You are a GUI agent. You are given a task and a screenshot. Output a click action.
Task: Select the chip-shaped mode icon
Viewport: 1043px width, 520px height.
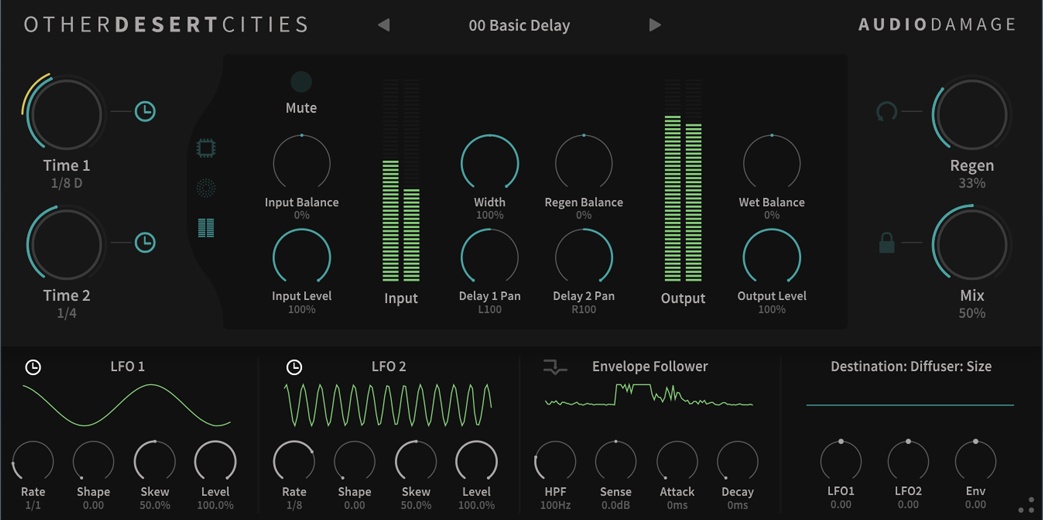pyautogui.click(x=206, y=148)
